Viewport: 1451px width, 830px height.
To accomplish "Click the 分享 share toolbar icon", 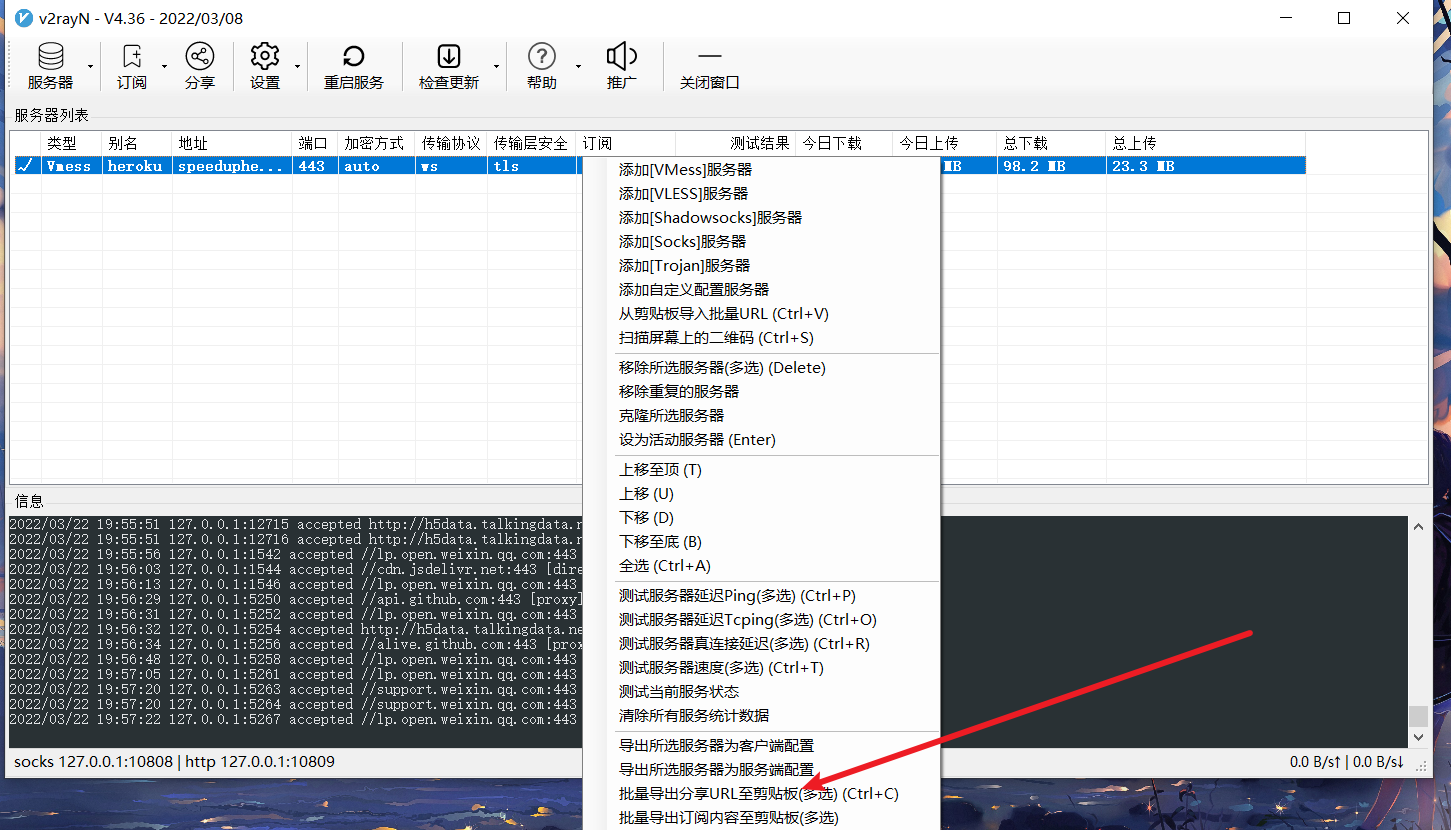I will tap(200, 67).
